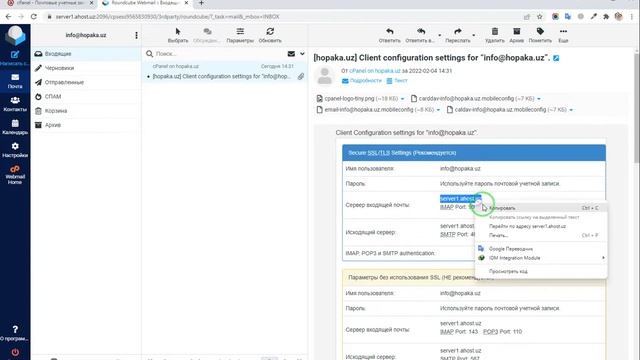Compose a new message with pencil icon
640x360 pixels.
[15, 58]
